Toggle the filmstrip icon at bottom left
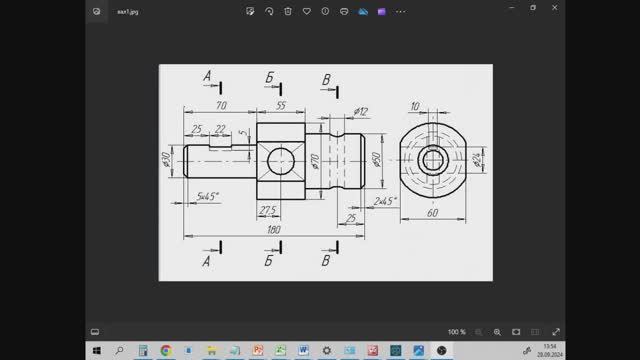Screen dimensions: 640x360 coord(95,332)
